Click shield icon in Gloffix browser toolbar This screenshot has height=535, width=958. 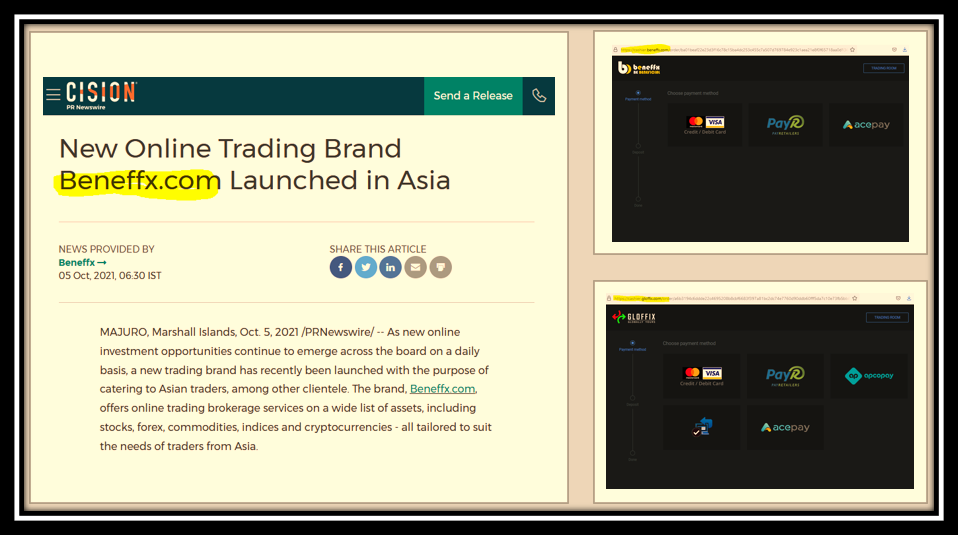898,299
